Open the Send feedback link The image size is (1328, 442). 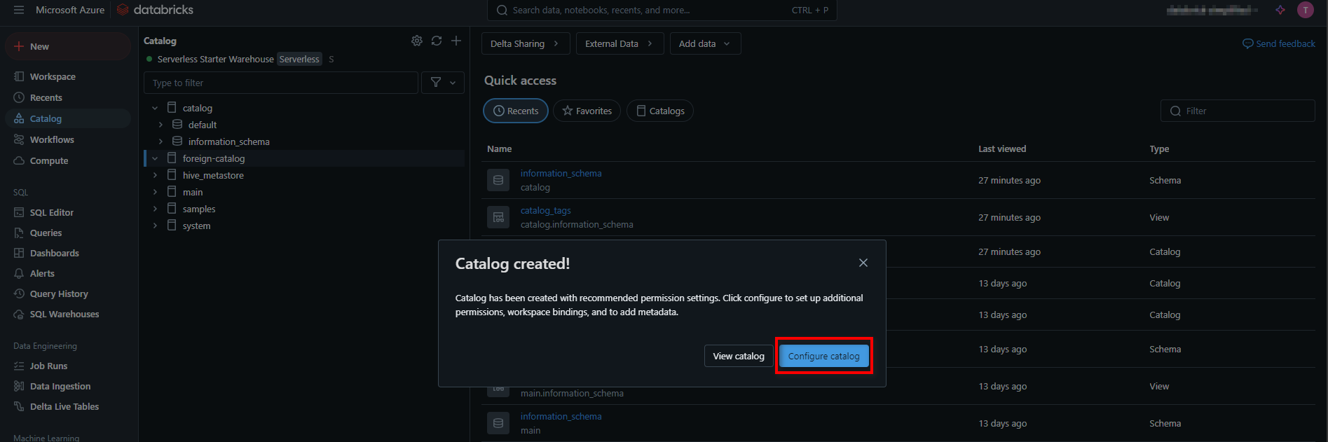click(1279, 44)
